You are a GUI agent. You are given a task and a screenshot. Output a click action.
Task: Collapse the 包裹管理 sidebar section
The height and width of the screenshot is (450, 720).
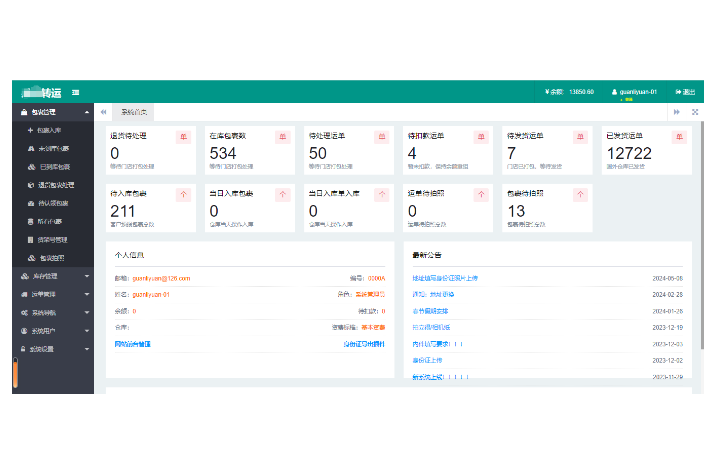click(86, 112)
